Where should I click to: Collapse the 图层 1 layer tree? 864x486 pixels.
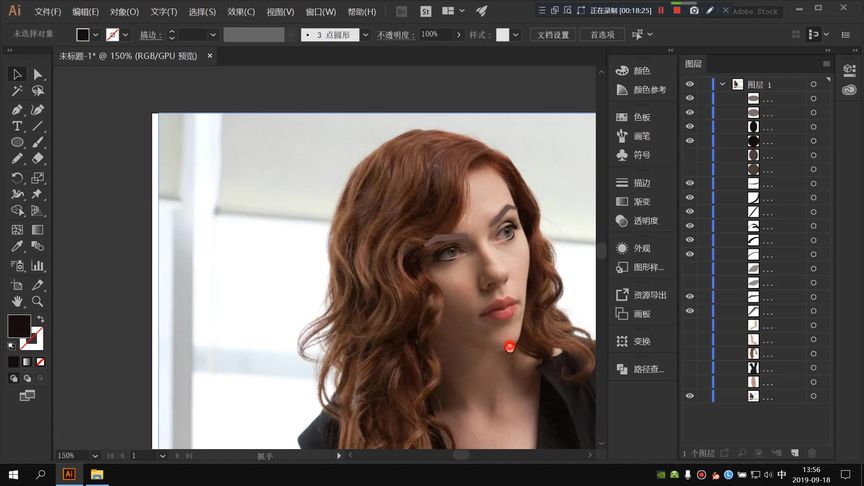point(721,85)
